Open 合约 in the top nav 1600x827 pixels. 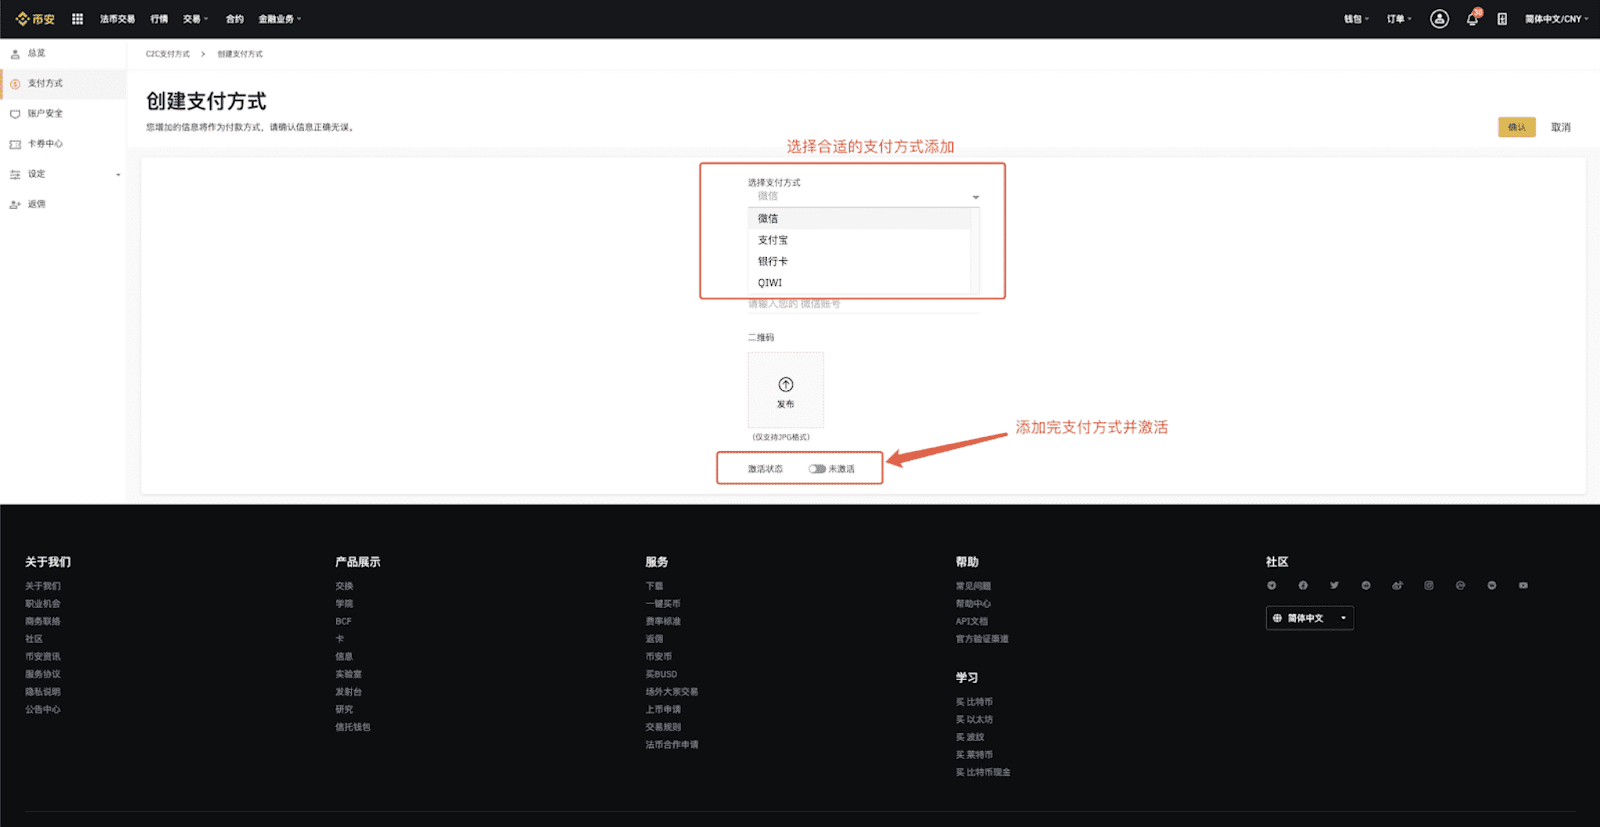pos(234,19)
